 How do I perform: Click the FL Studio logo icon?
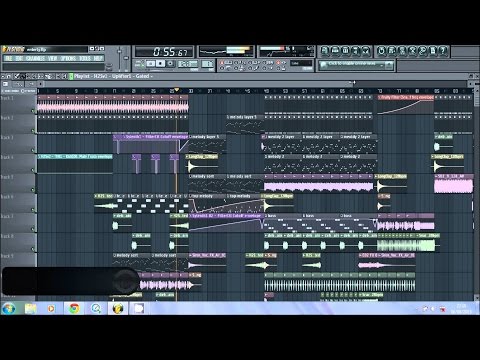pos(5,49)
